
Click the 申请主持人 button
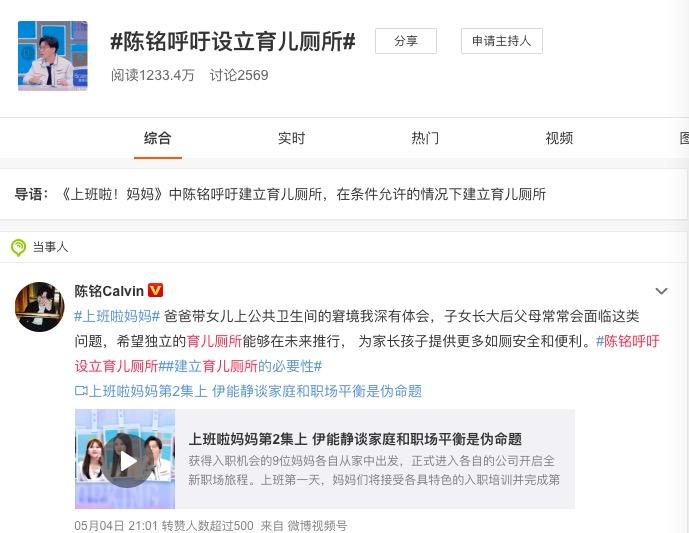click(x=501, y=41)
